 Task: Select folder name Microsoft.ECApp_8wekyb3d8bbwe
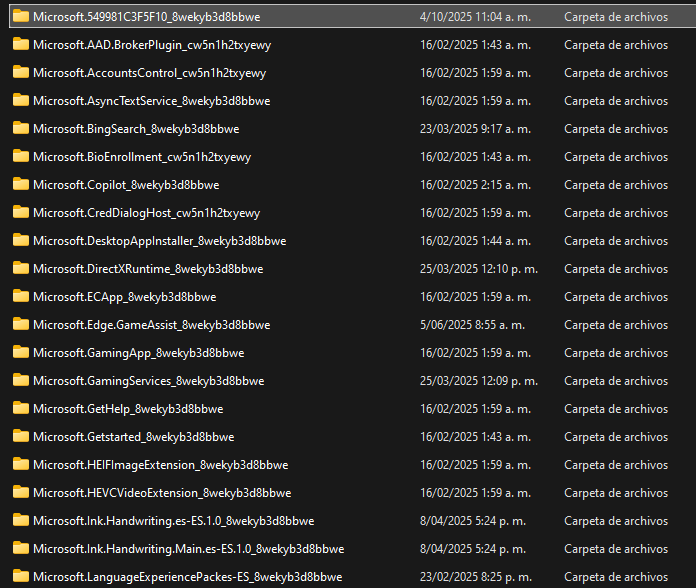click(124, 296)
